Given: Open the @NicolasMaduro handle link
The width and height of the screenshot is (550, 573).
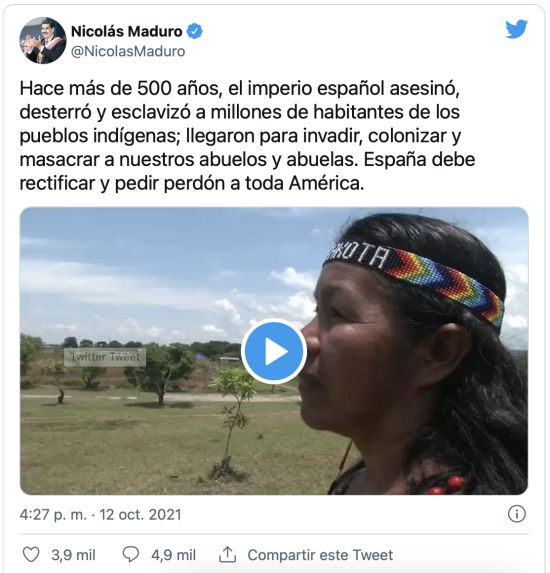Looking at the screenshot, I should [x=128, y=52].
